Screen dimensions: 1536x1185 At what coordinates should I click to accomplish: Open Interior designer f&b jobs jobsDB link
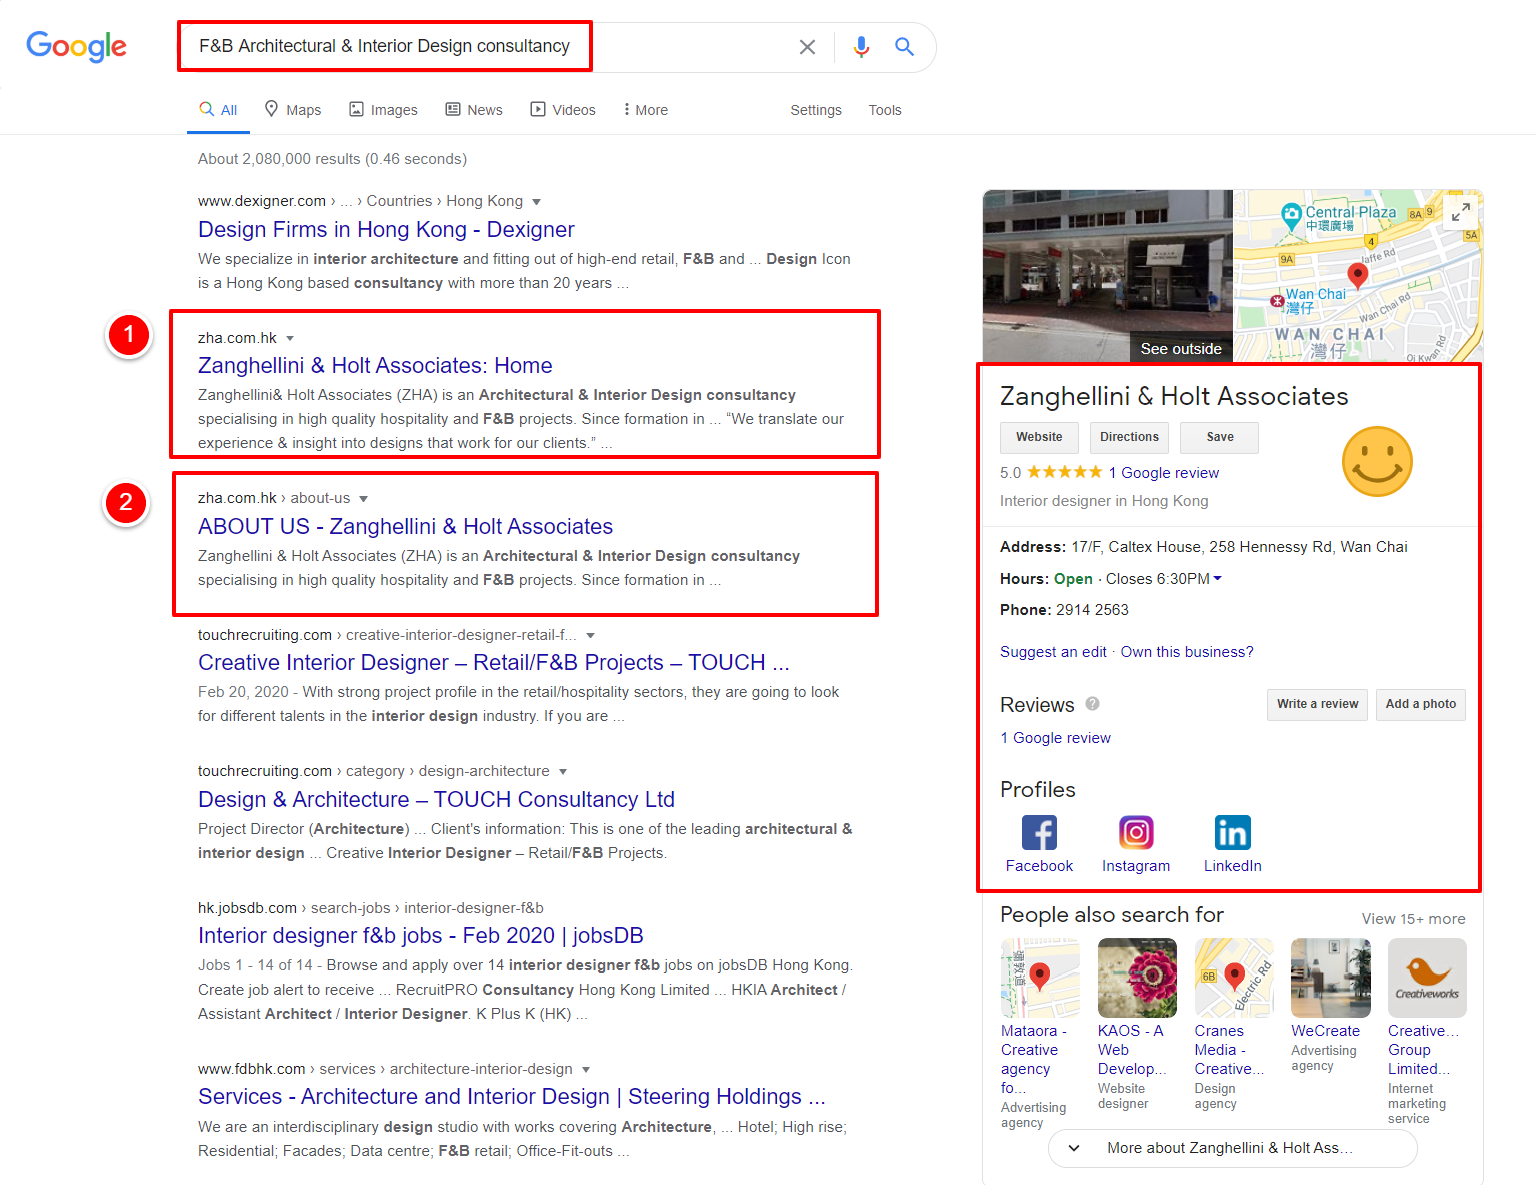[x=421, y=936]
